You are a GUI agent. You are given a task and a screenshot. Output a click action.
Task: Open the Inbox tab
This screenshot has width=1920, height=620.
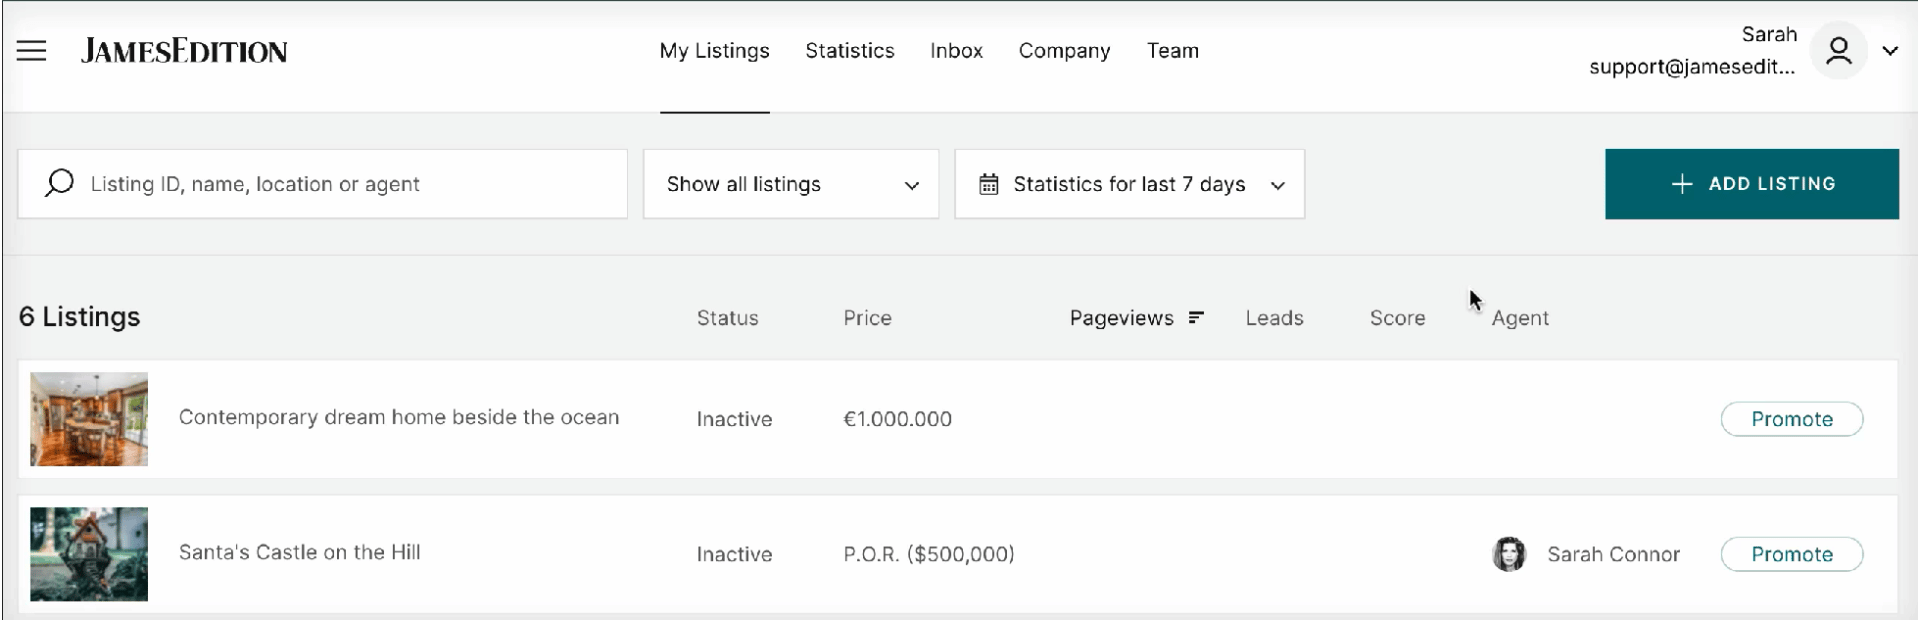tap(956, 51)
